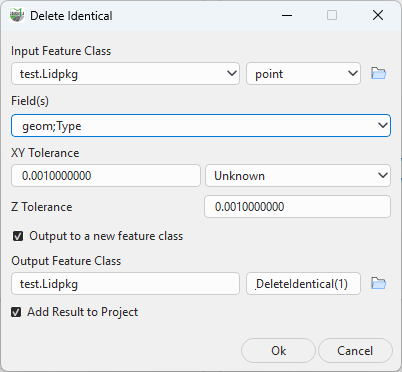
Task: Close the Delete Identical dialog
Action: (x=378, y=15)
